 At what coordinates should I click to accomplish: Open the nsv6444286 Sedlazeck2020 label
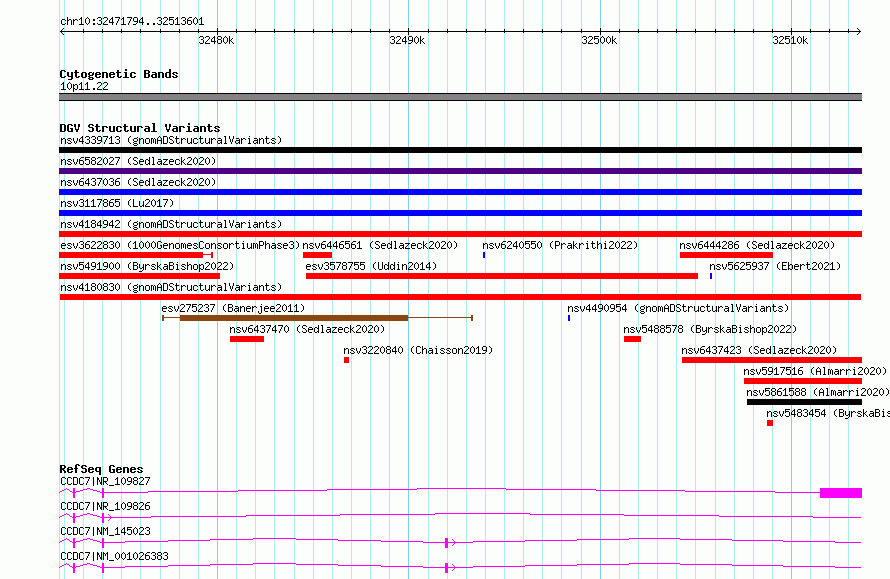[x=757, y=245]
